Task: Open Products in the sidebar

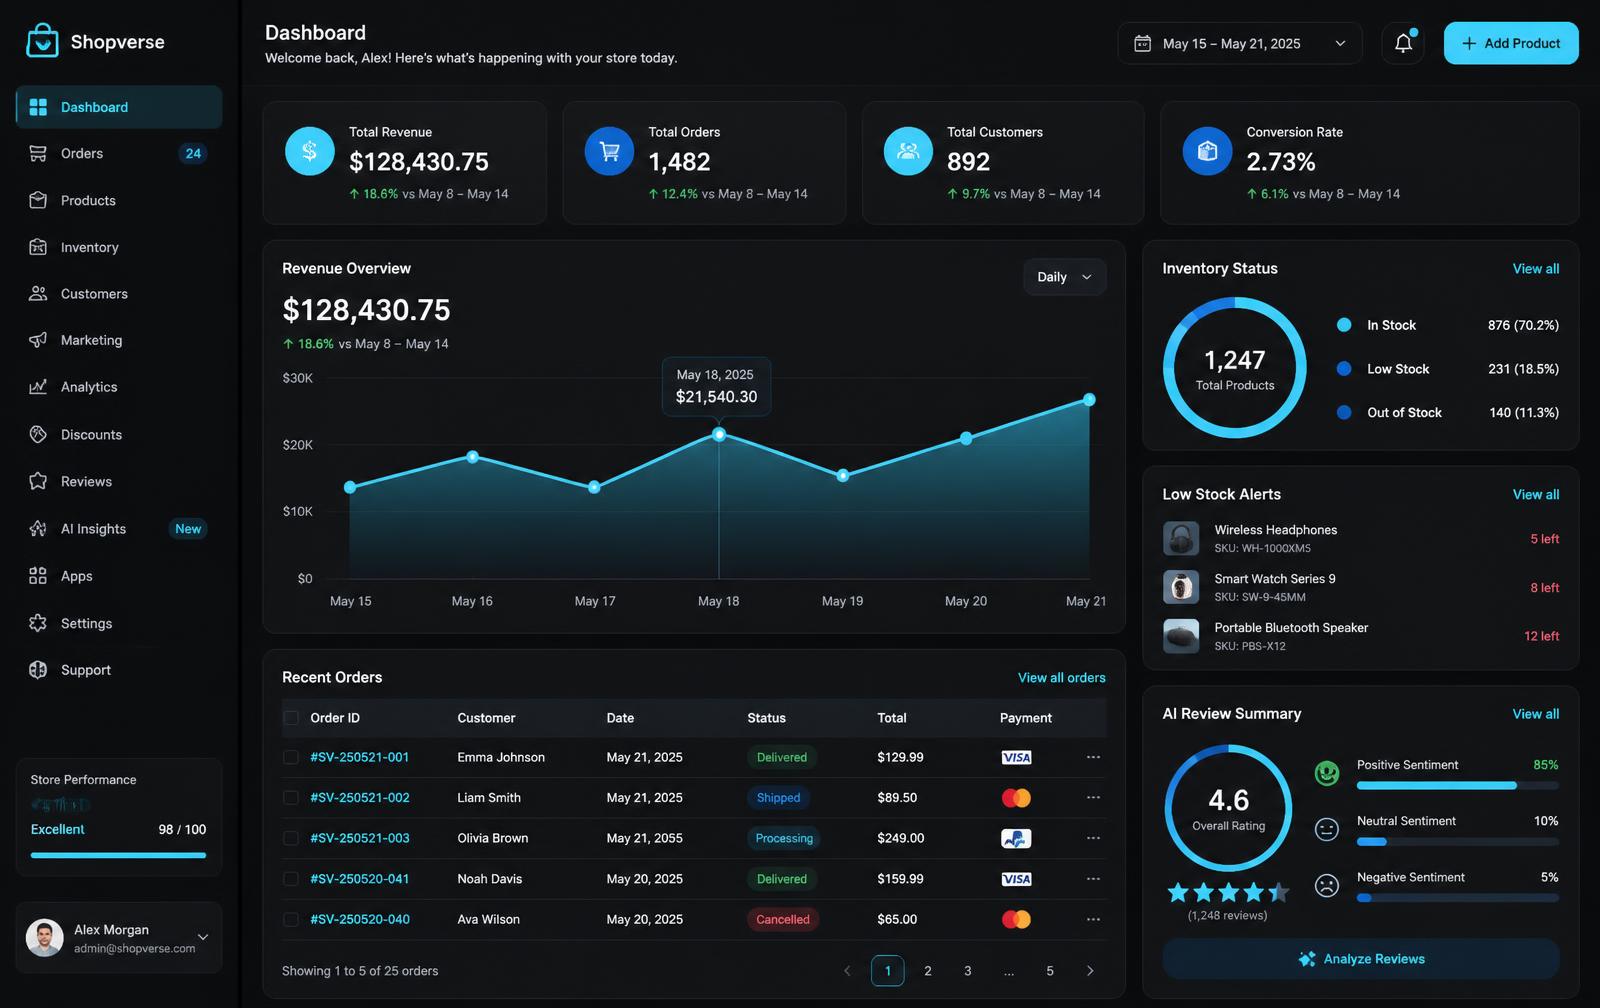Action: 119,200
